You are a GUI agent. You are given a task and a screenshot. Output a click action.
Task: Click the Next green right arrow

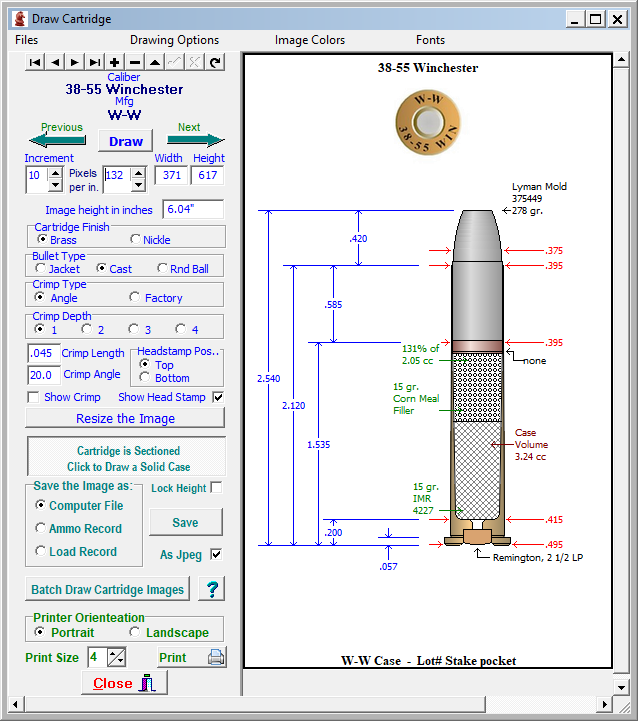click(x=196, y=139)
